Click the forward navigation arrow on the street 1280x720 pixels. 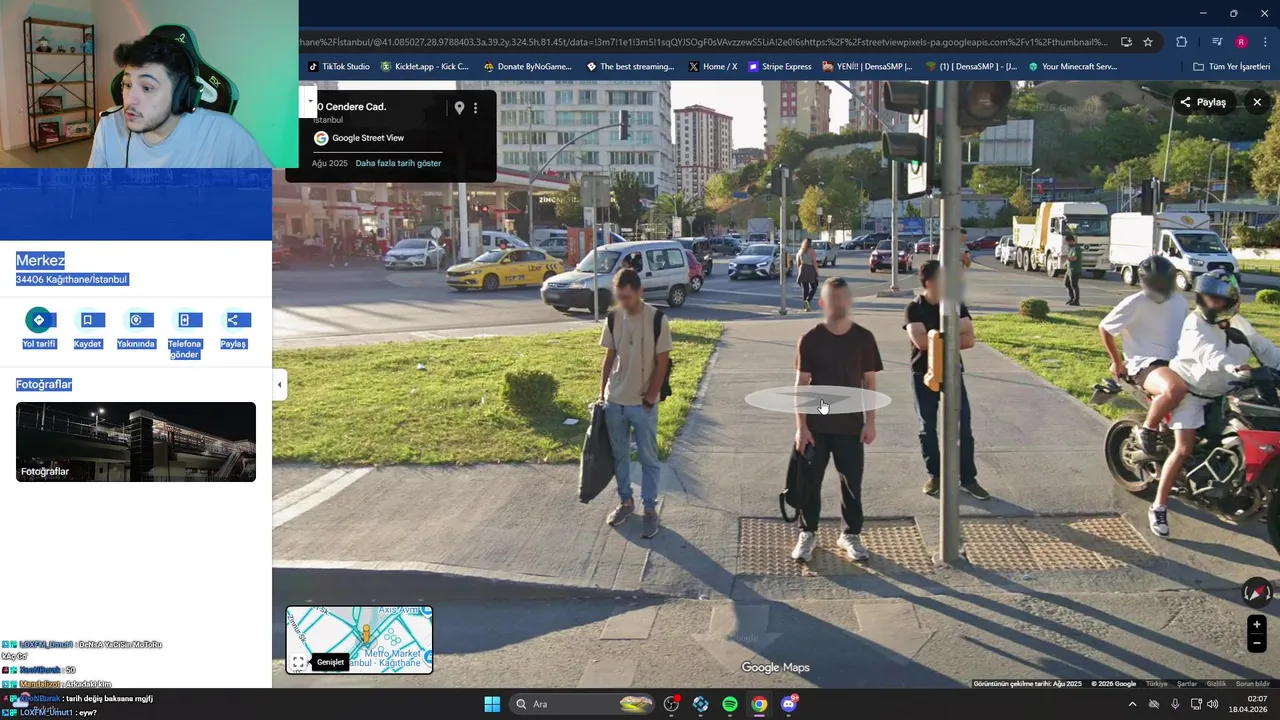(818, 401)
